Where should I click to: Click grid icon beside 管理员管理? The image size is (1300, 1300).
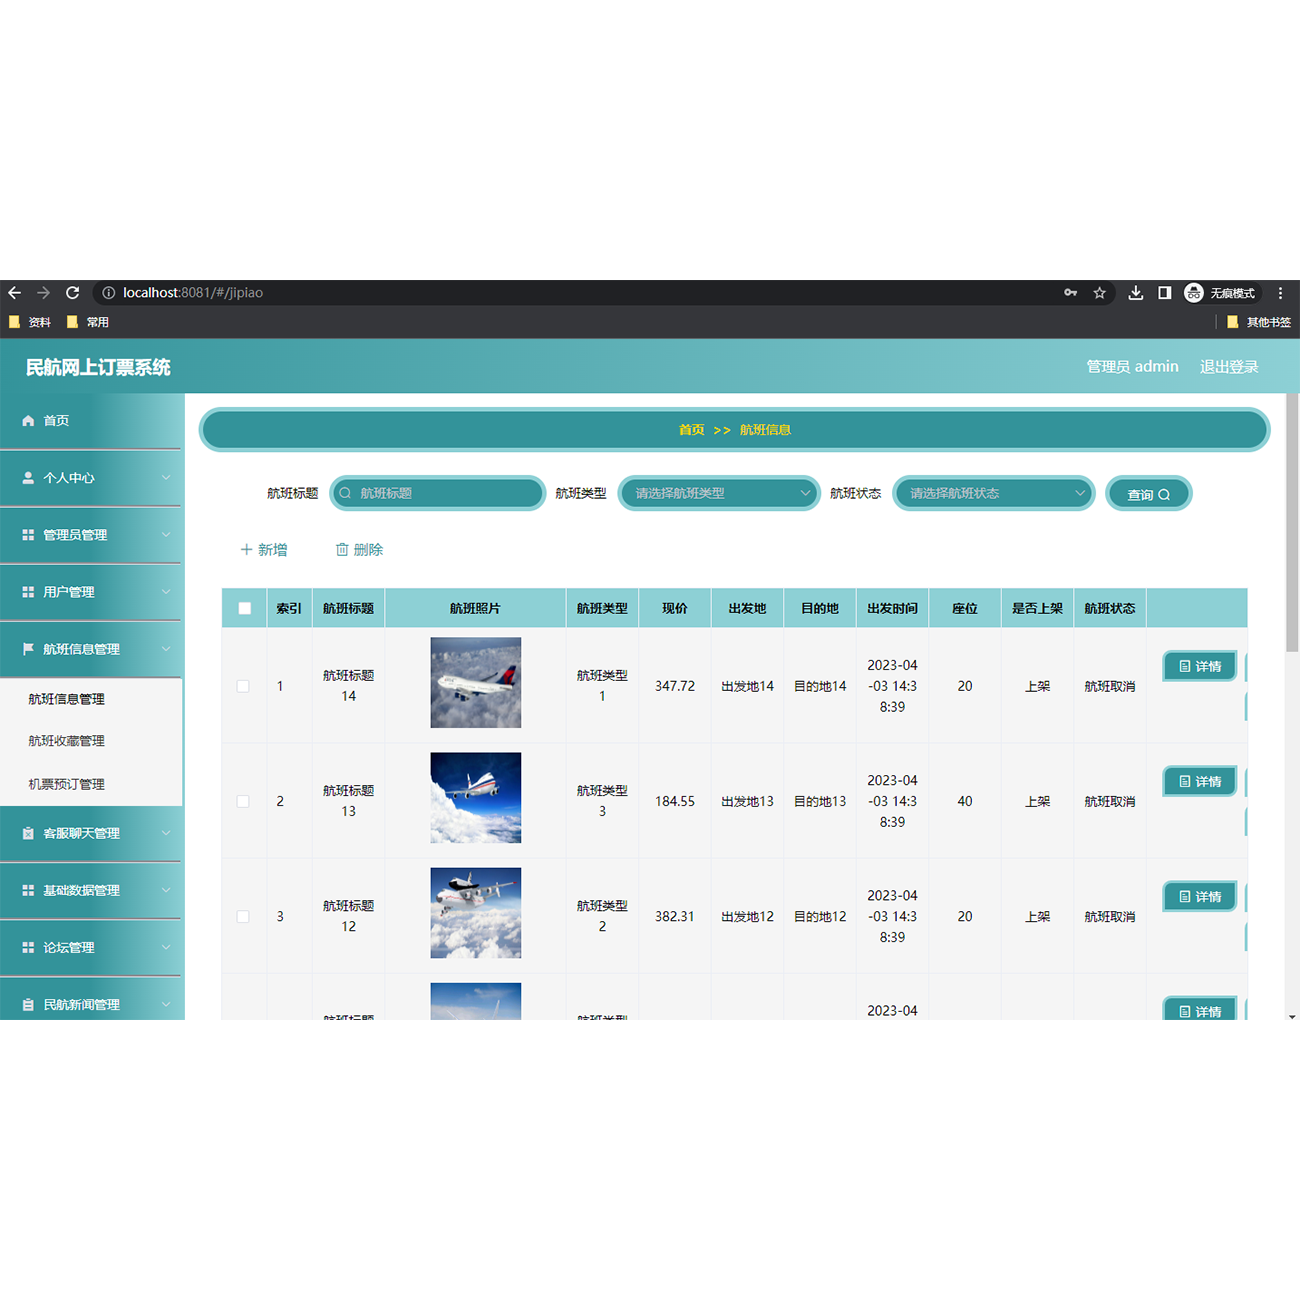[28, 535]
